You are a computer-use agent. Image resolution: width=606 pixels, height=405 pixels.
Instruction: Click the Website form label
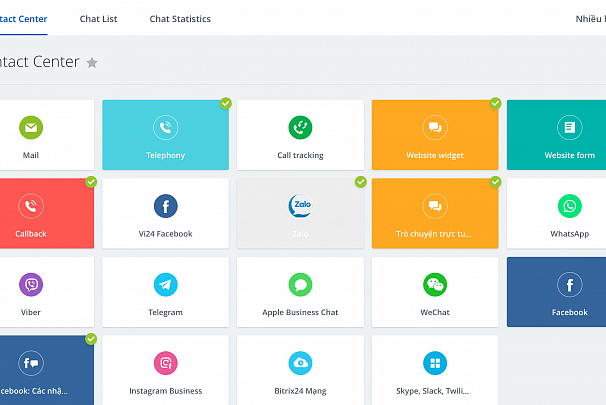pos(570,155)
